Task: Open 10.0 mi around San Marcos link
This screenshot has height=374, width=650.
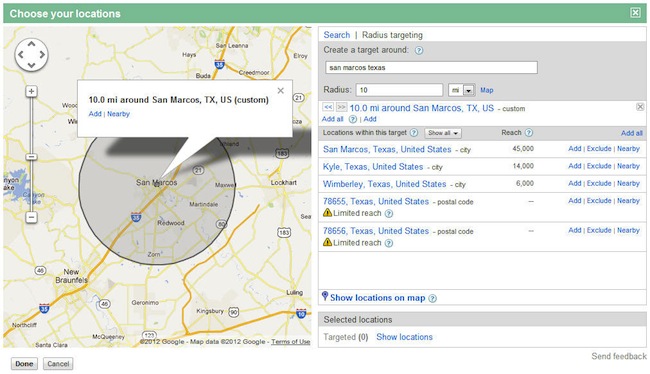Action: [x=422, y=108]
